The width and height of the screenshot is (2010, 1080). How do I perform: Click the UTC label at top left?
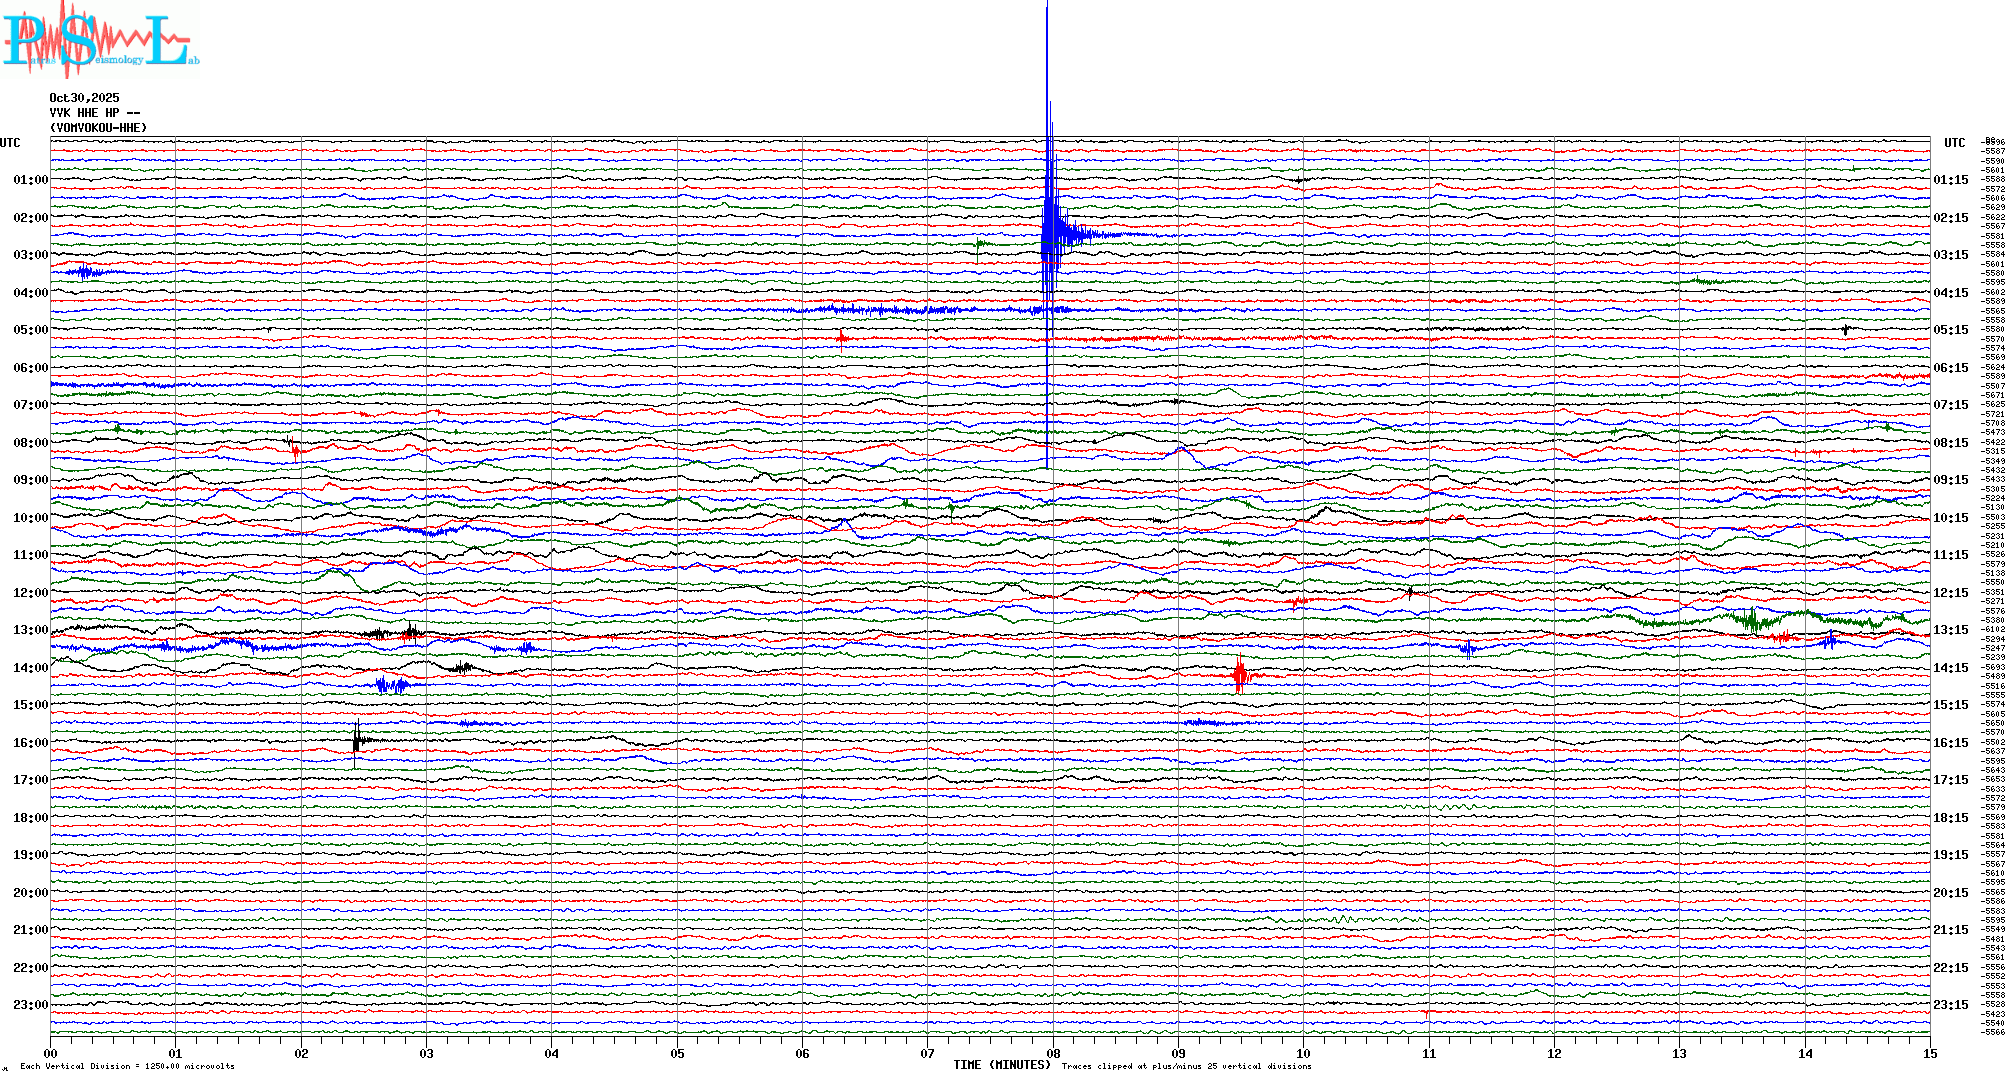pos(10,143)
